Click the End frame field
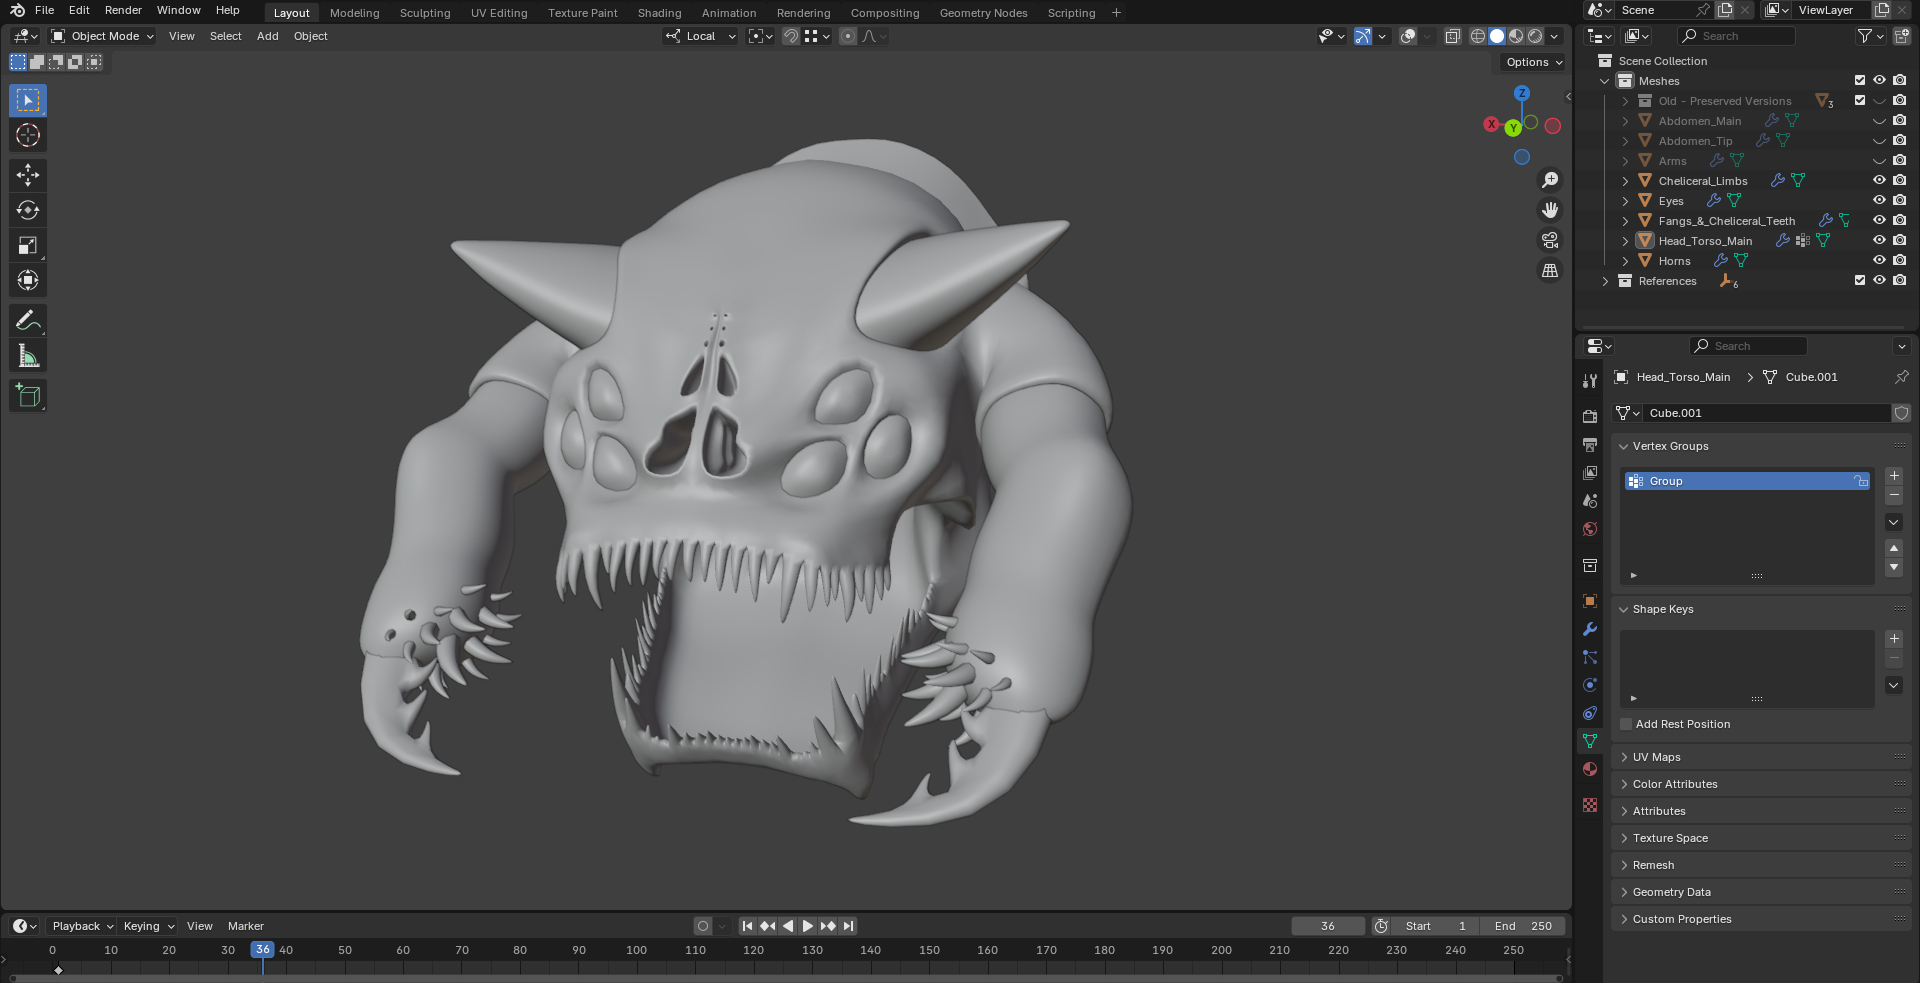1920x983 pixels. [x=1523, y=926]
